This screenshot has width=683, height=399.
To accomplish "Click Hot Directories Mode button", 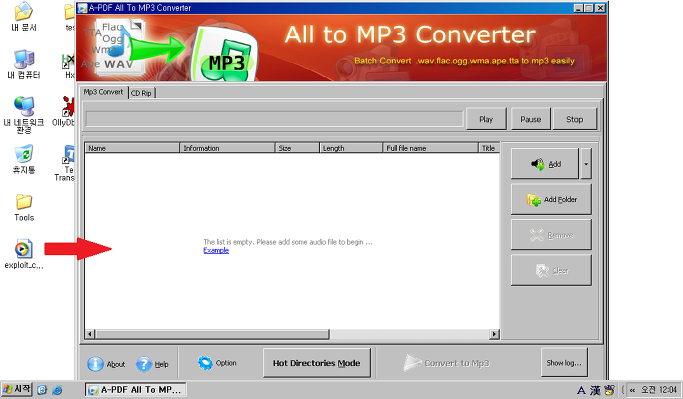I will [317, 363].
